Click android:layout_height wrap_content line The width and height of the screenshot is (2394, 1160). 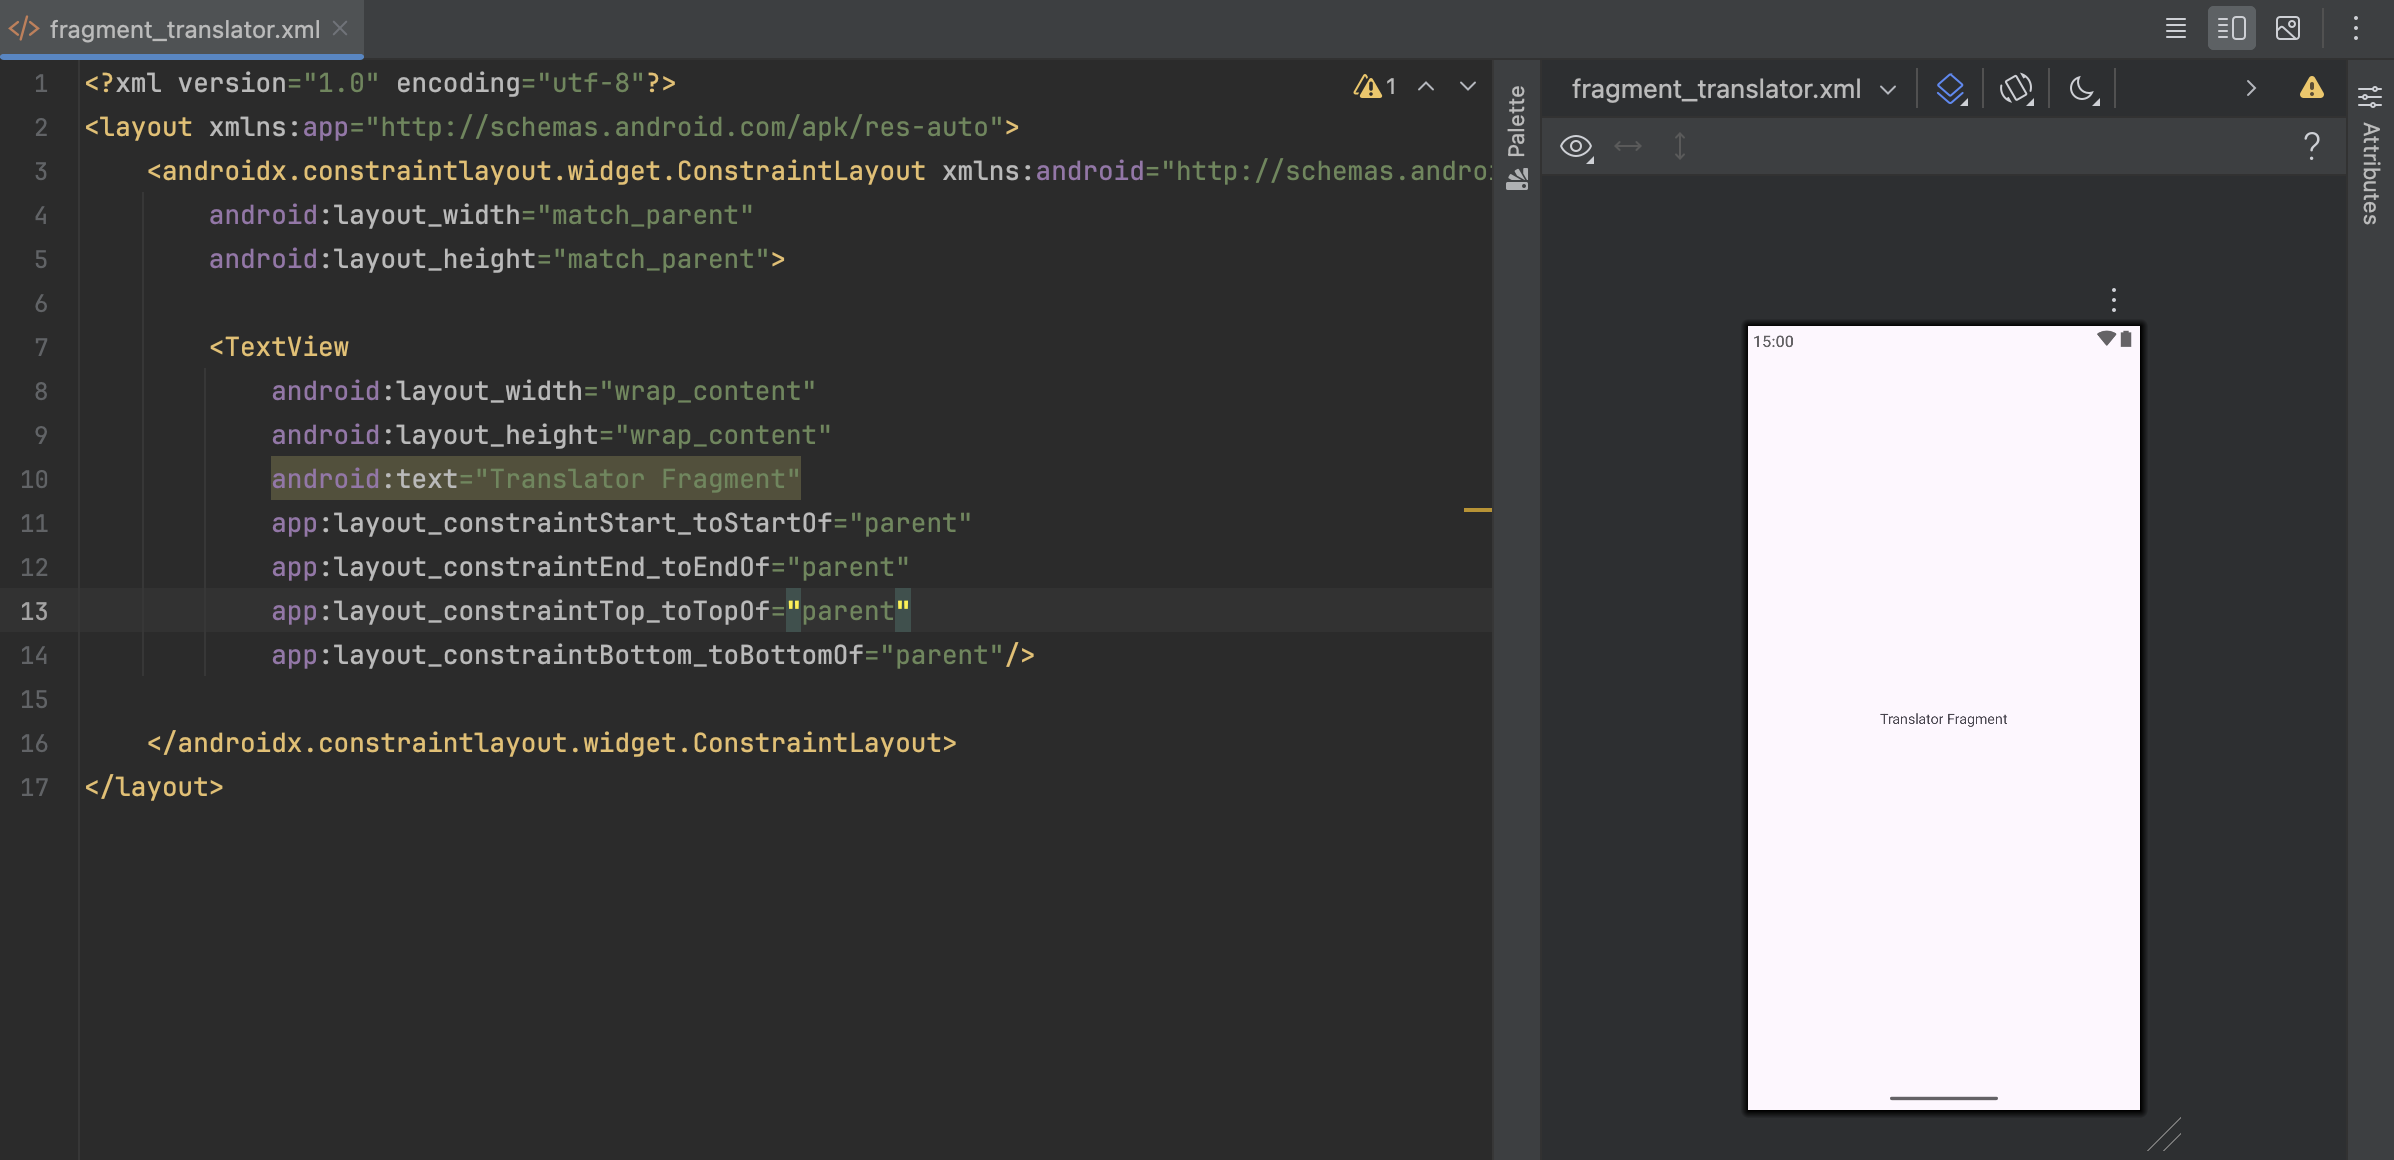point(551,435)
